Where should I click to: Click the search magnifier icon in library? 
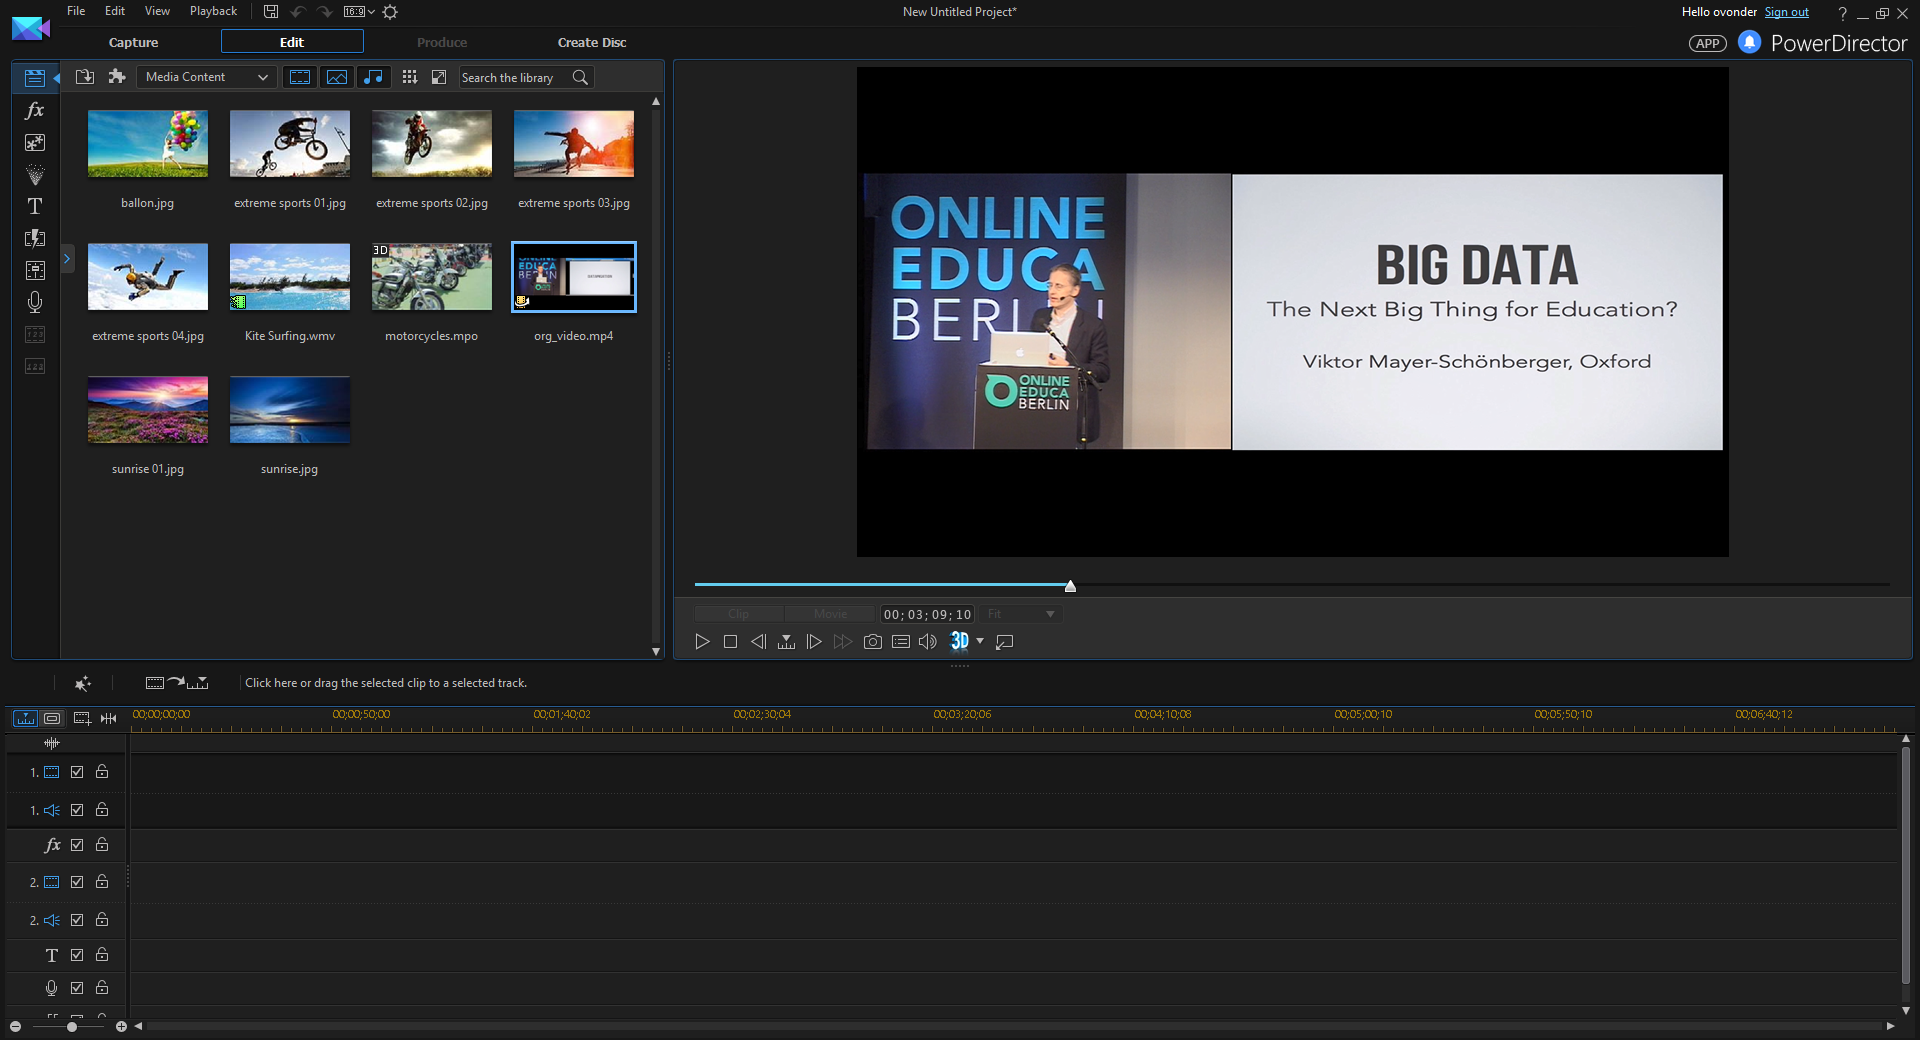[x=580, y=77]
